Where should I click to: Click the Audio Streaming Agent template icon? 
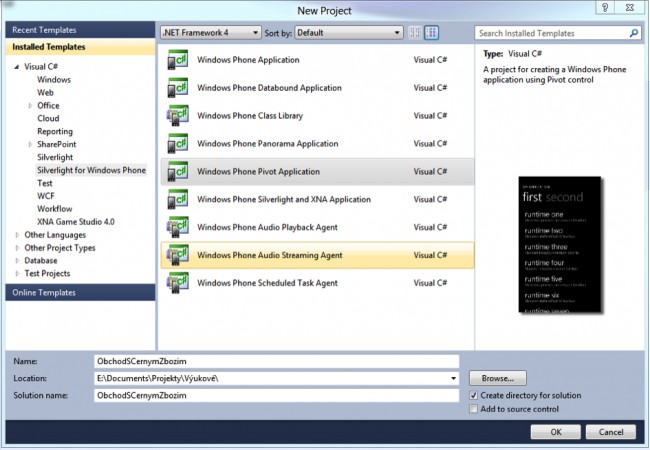(178, 255)
